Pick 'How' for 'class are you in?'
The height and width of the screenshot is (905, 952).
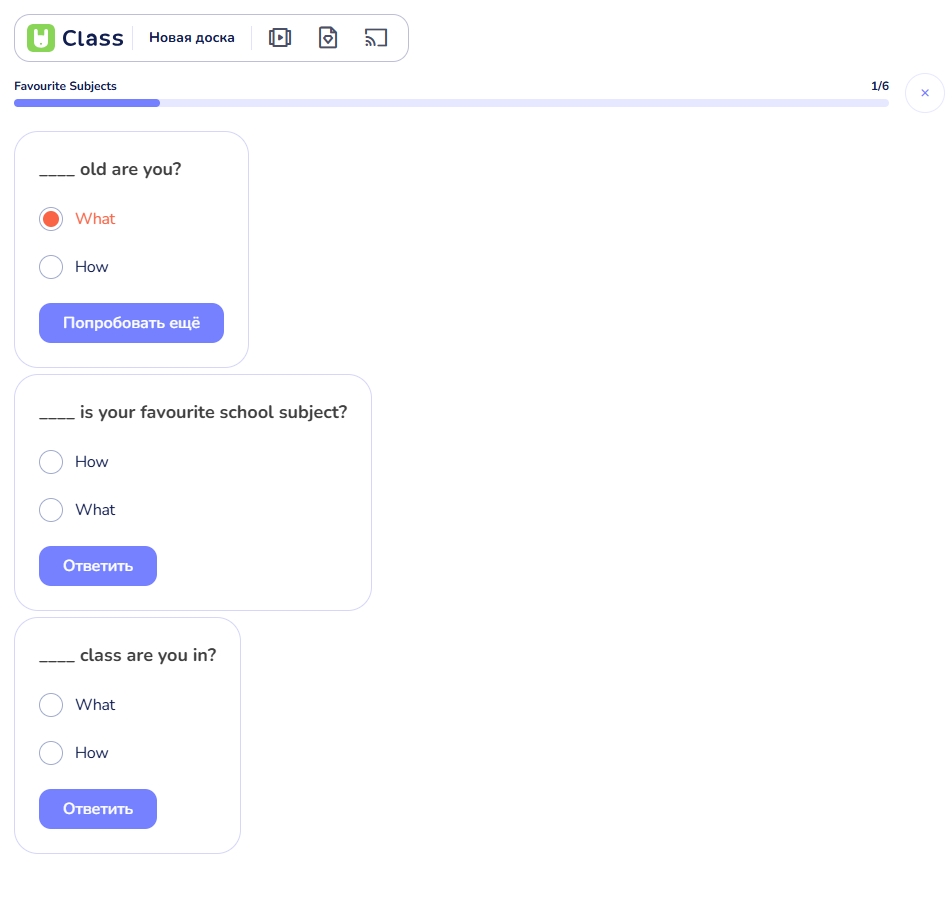[51, 753]
